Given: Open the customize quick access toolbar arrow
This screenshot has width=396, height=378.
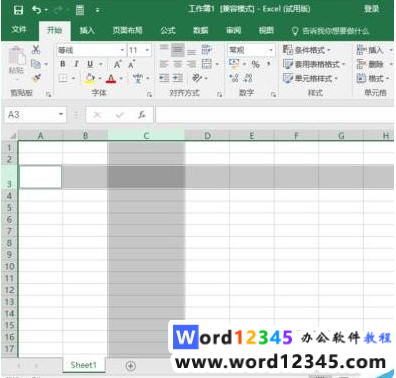Looking at the screenshot, I should pyautogui.click(x=97, y=10).
